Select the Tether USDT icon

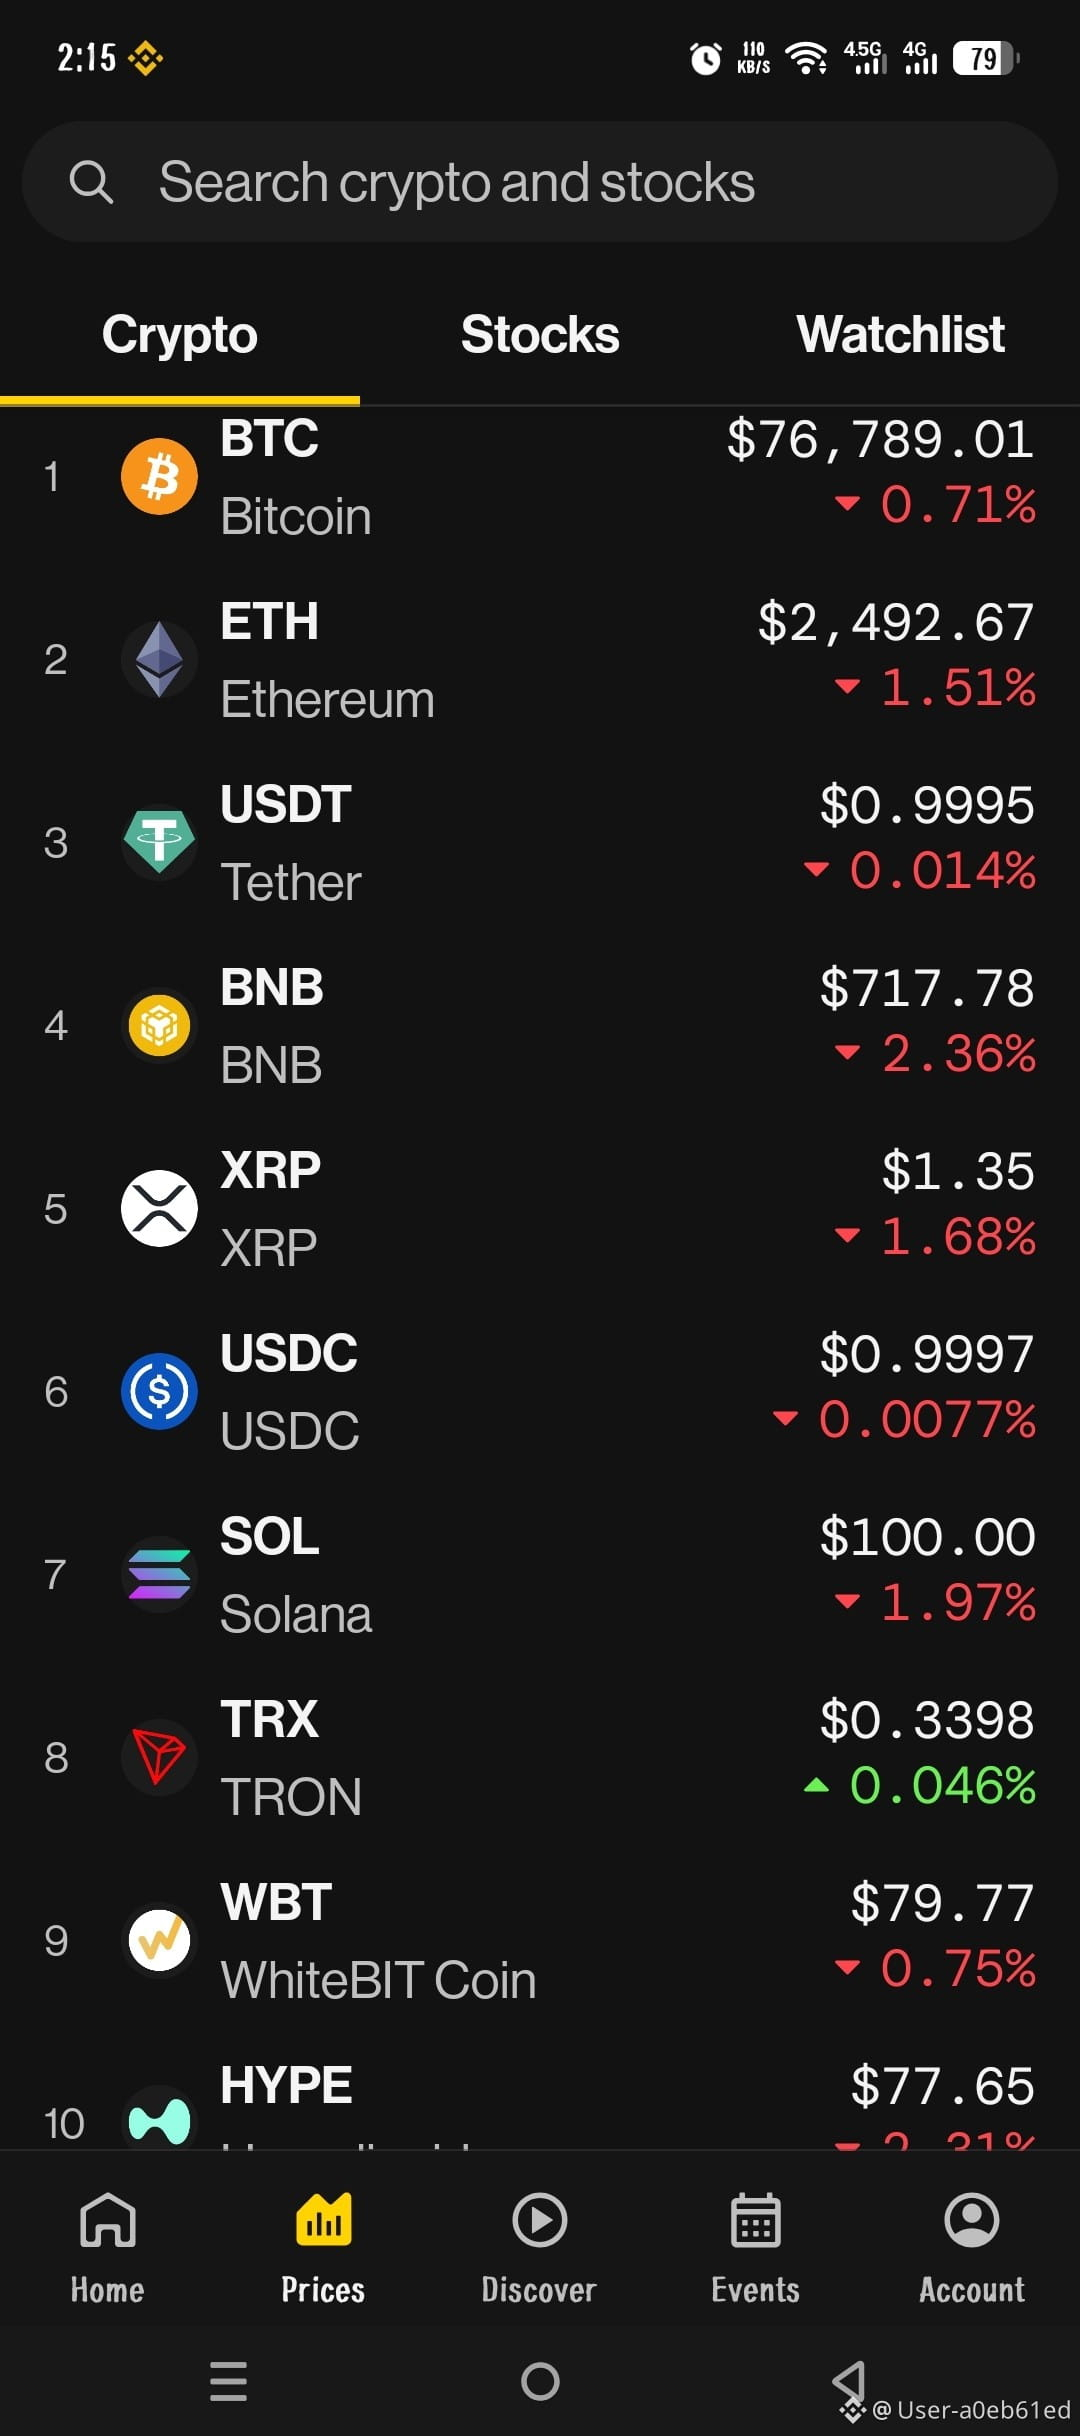tap(159, 842)
